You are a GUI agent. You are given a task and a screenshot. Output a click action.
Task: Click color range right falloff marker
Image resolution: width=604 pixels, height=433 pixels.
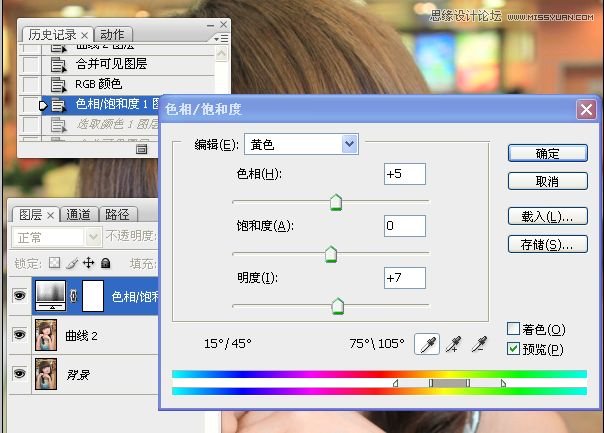point(503,383)
